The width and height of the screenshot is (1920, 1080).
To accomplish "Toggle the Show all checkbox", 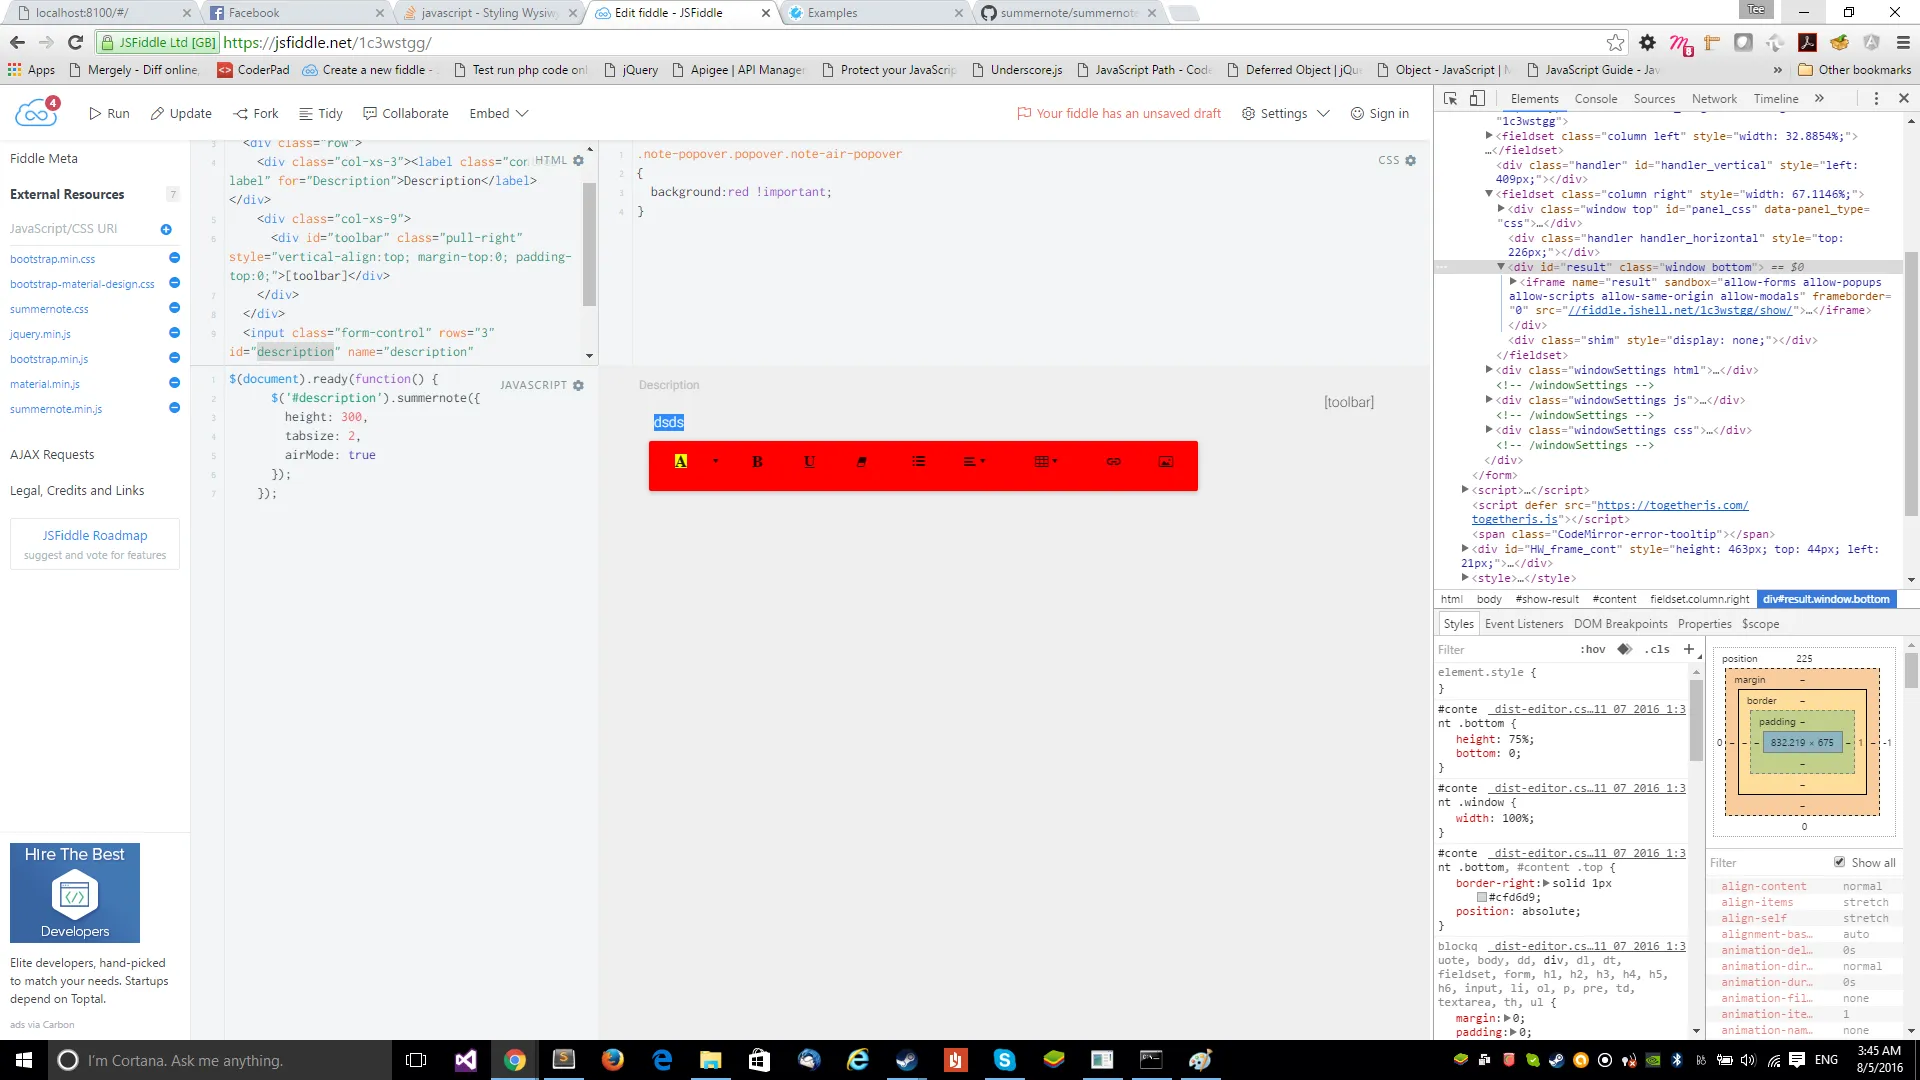I will coord(1839,862).
